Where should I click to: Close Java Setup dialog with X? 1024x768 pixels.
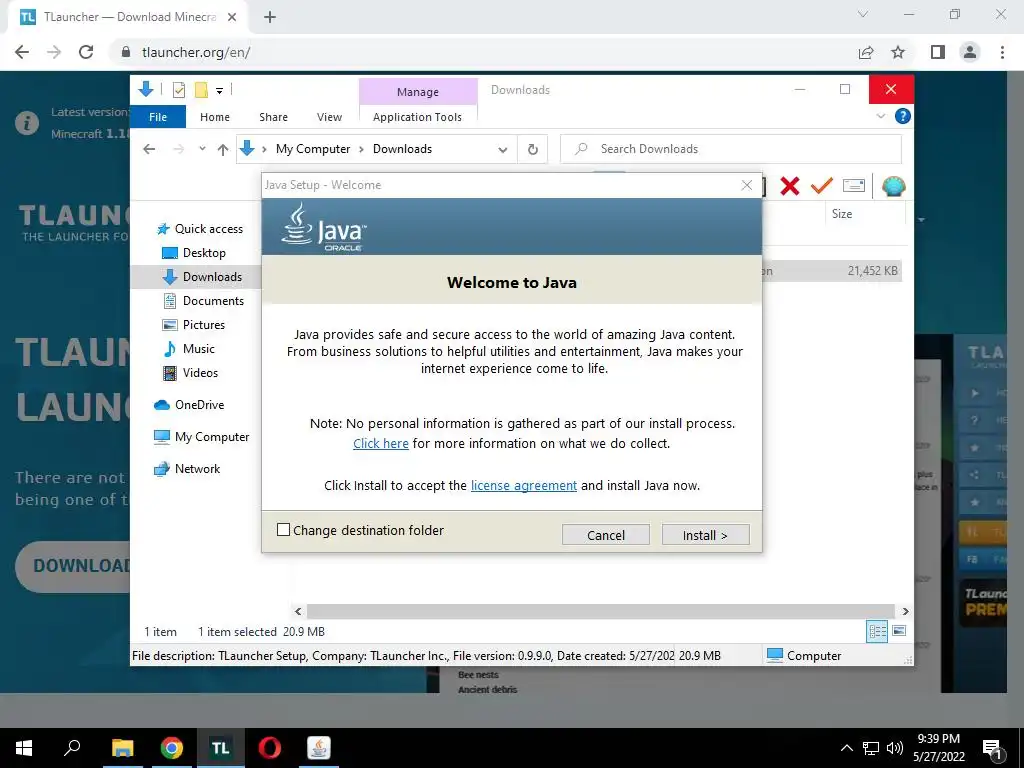[747, 185]
